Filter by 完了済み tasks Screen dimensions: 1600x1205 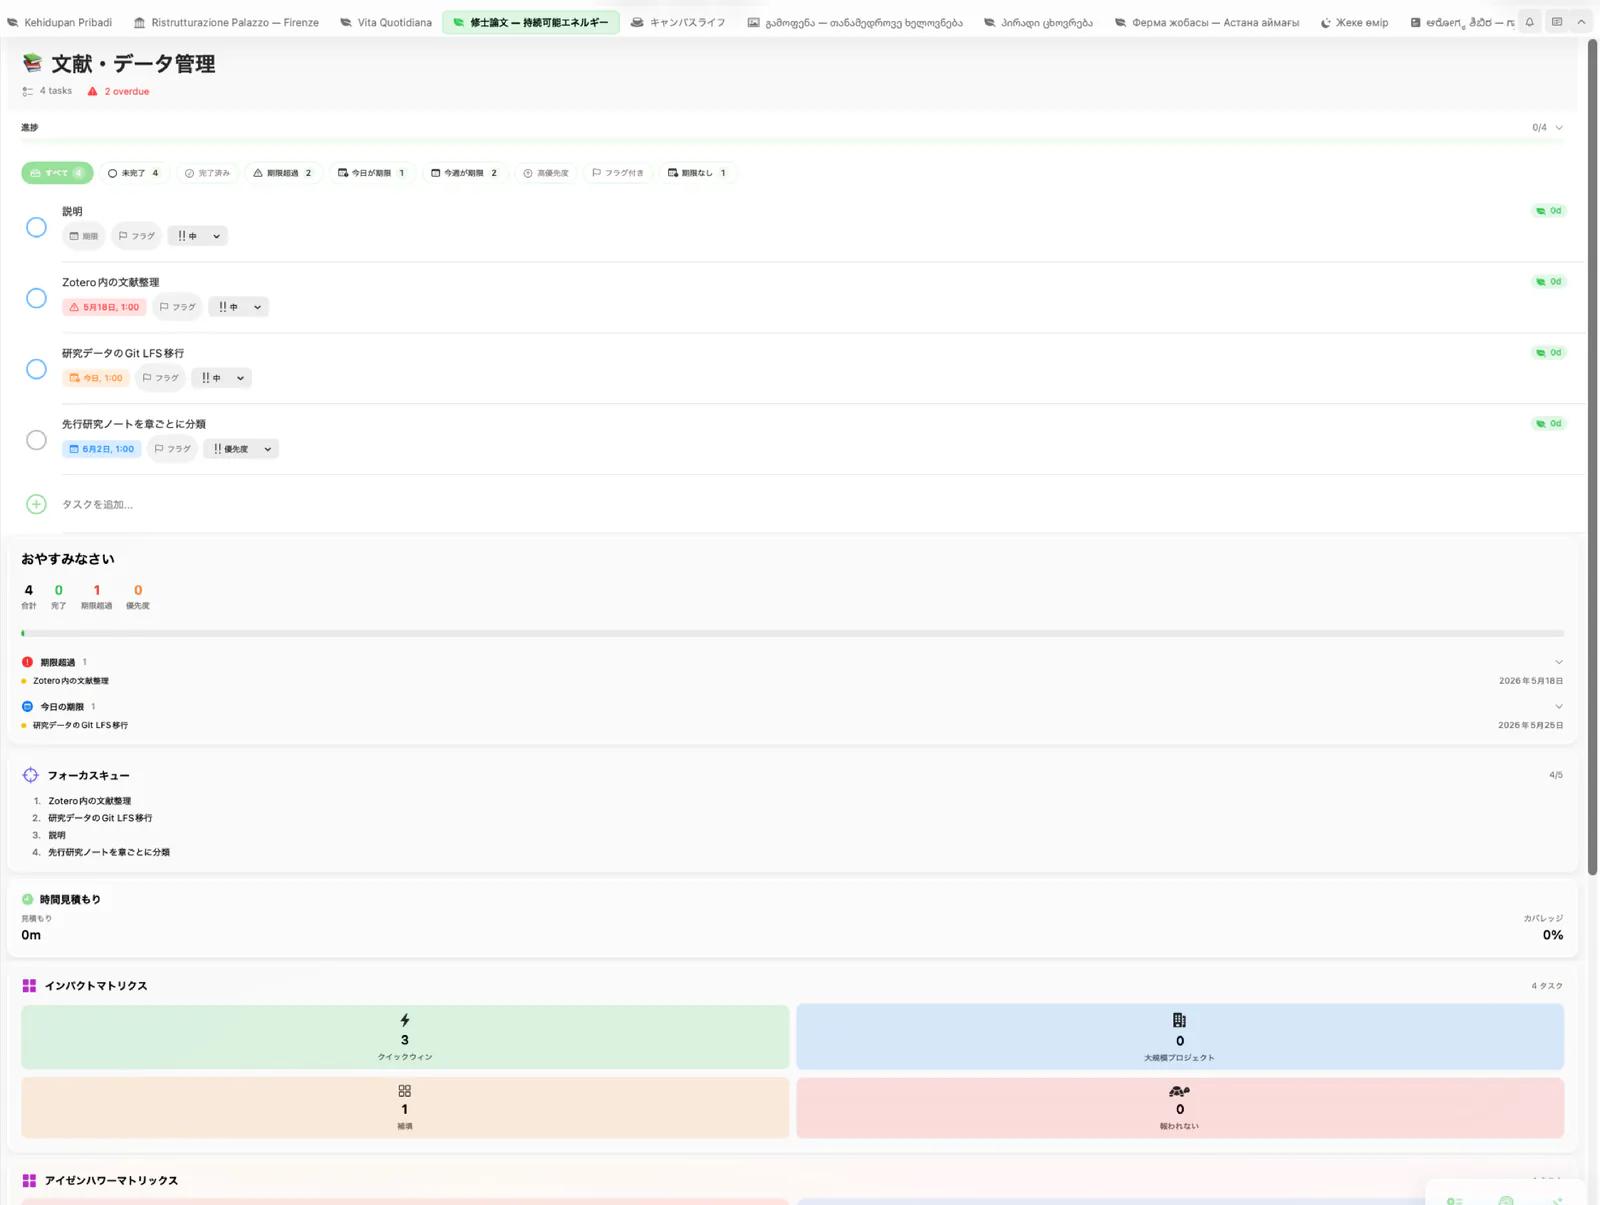(208, 173)
